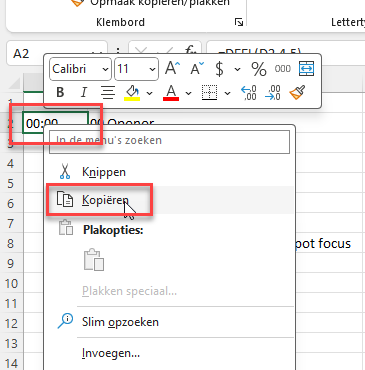
Task: Apply thousands separator format
Action: point(283,69)
